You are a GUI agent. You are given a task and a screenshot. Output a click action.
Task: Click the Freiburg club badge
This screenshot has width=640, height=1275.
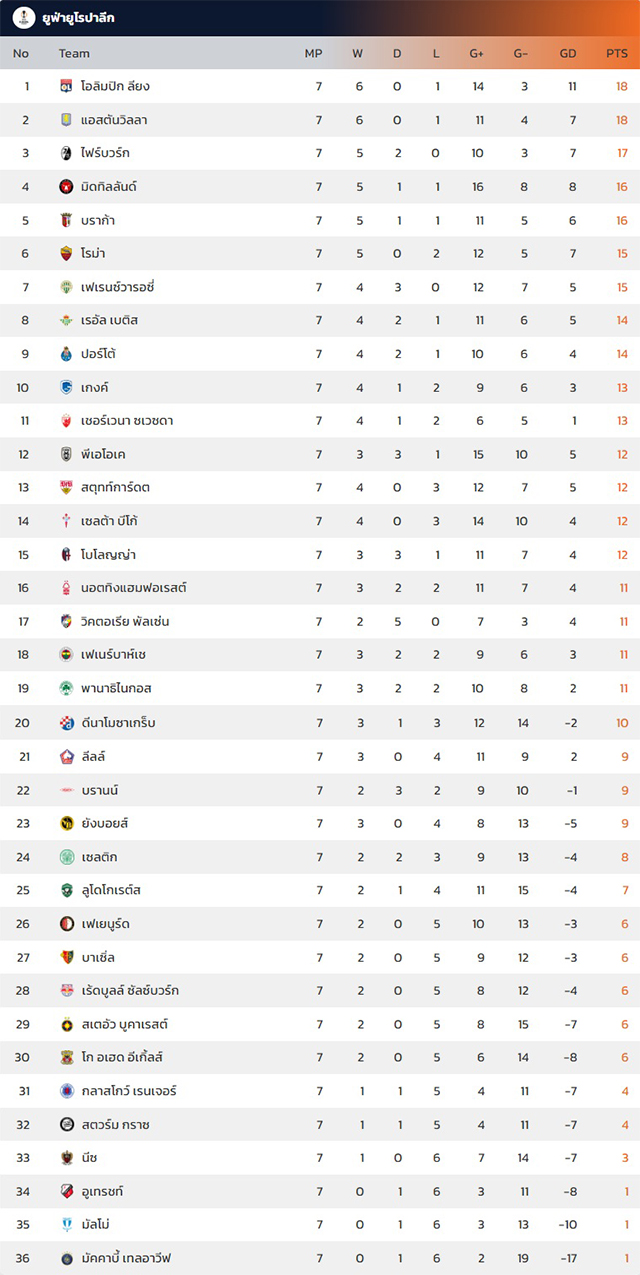67,153
